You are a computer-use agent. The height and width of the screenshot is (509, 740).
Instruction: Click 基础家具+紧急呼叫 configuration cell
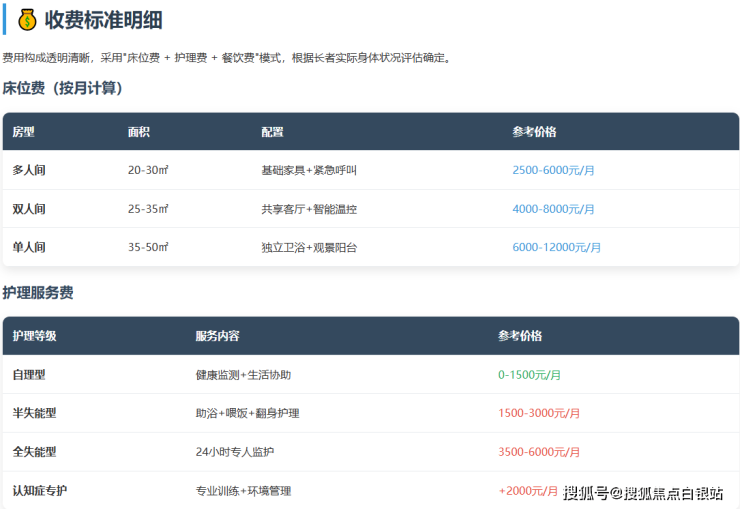pos(309,170)
